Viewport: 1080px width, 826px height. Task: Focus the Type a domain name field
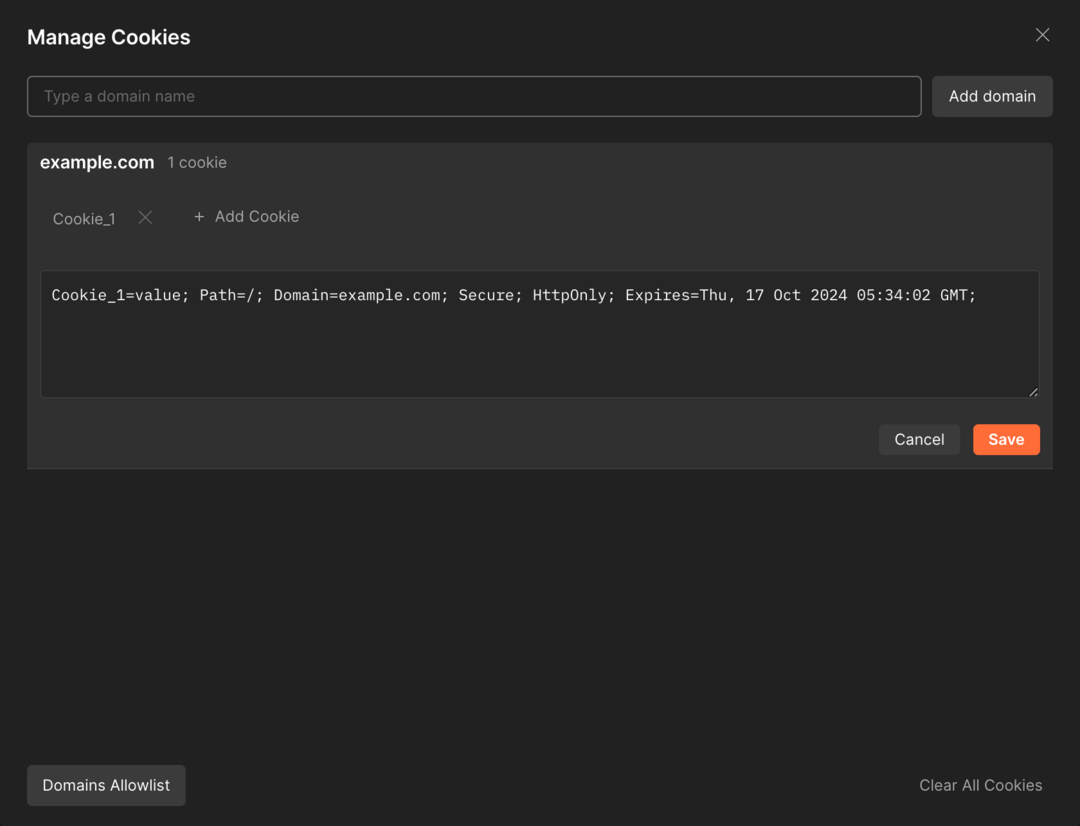point(474,96)
